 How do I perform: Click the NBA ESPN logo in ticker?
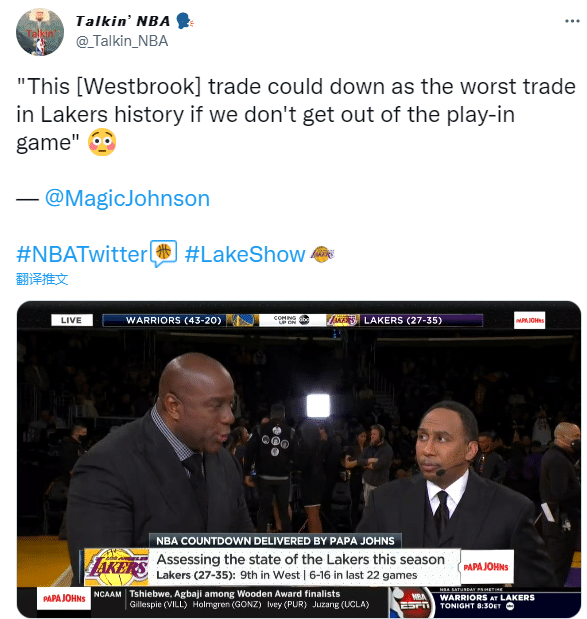pos(411,602)
